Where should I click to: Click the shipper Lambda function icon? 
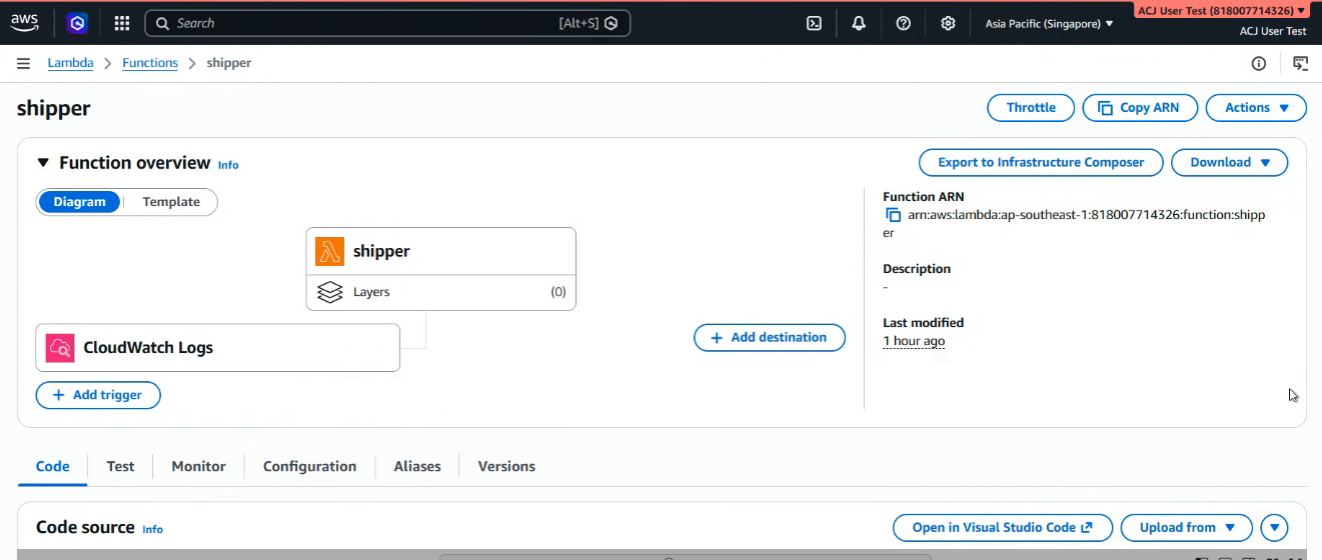tap(330, 251)
